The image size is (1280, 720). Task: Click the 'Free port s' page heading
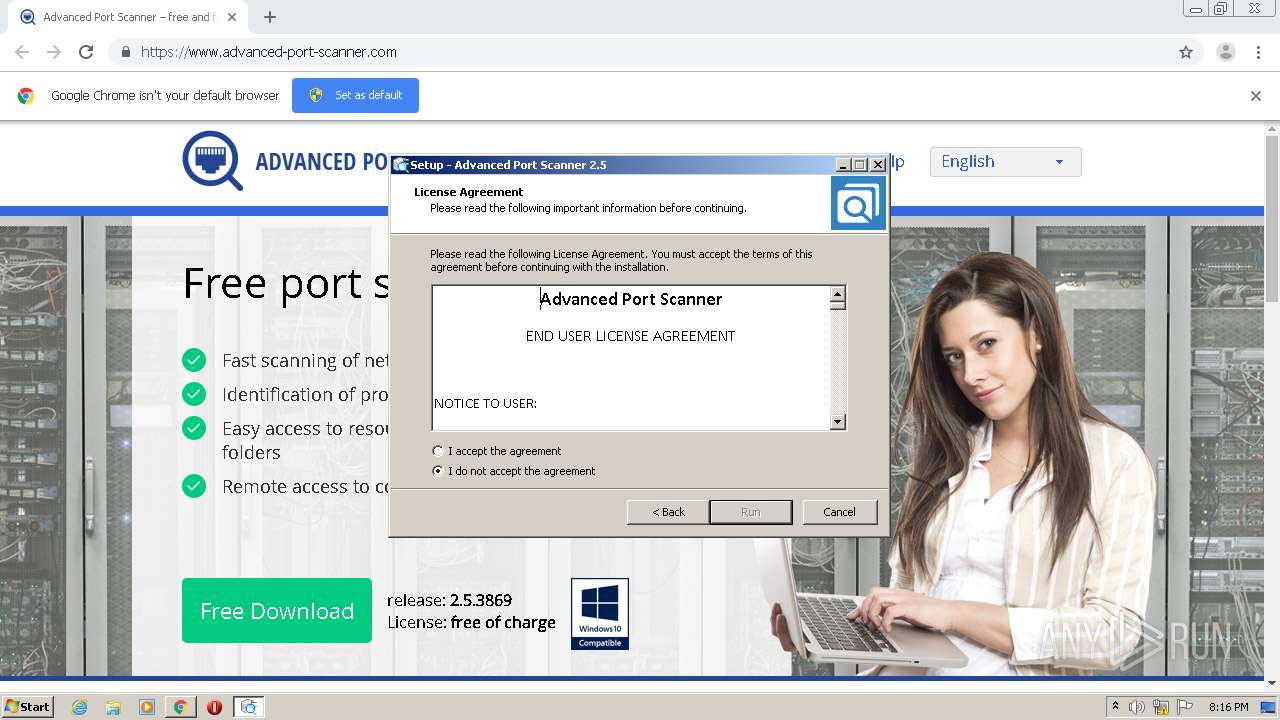tap(286, 283)
